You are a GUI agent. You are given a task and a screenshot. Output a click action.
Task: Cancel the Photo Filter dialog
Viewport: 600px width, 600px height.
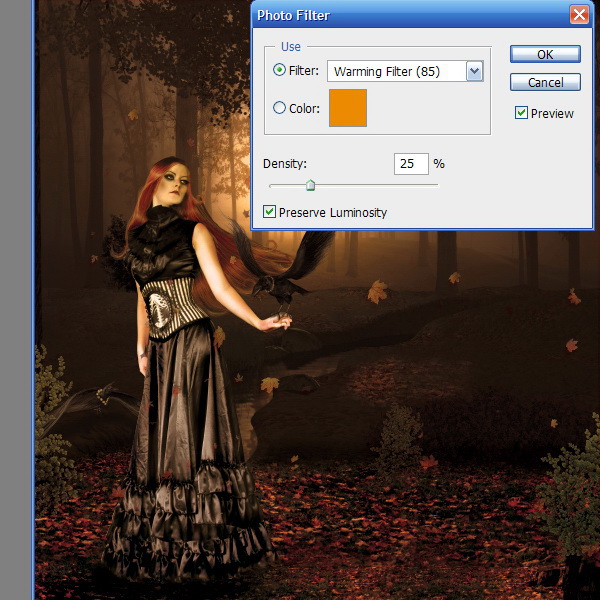point(545,82)
